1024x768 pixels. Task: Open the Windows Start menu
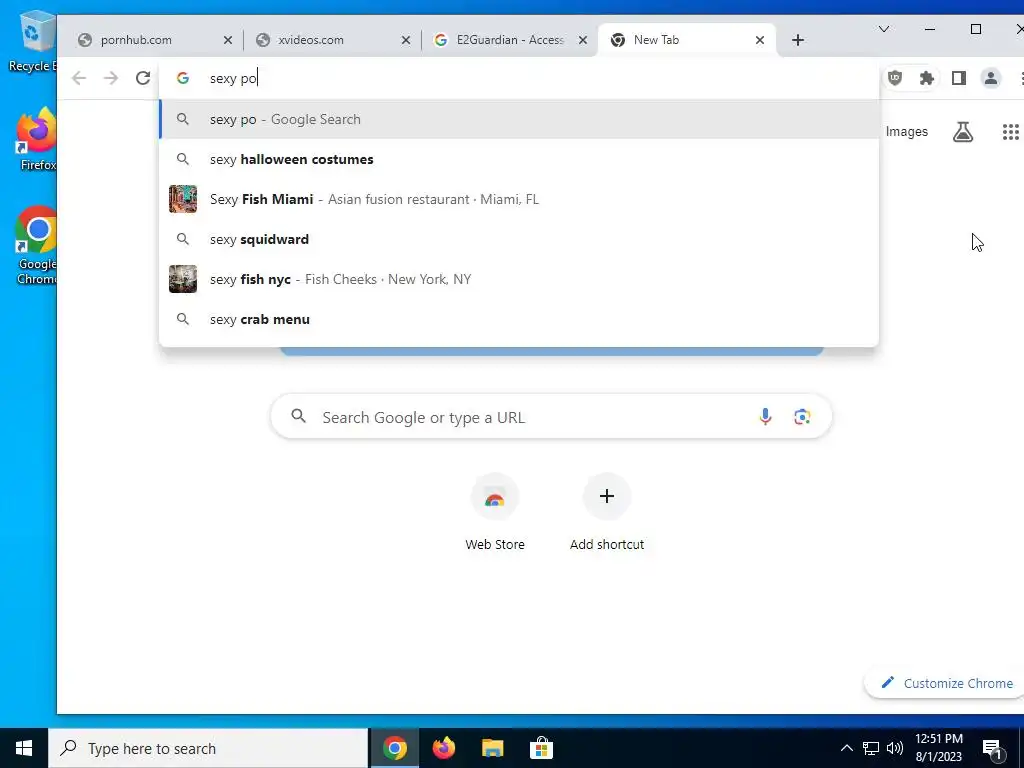(x=24, y=748)
